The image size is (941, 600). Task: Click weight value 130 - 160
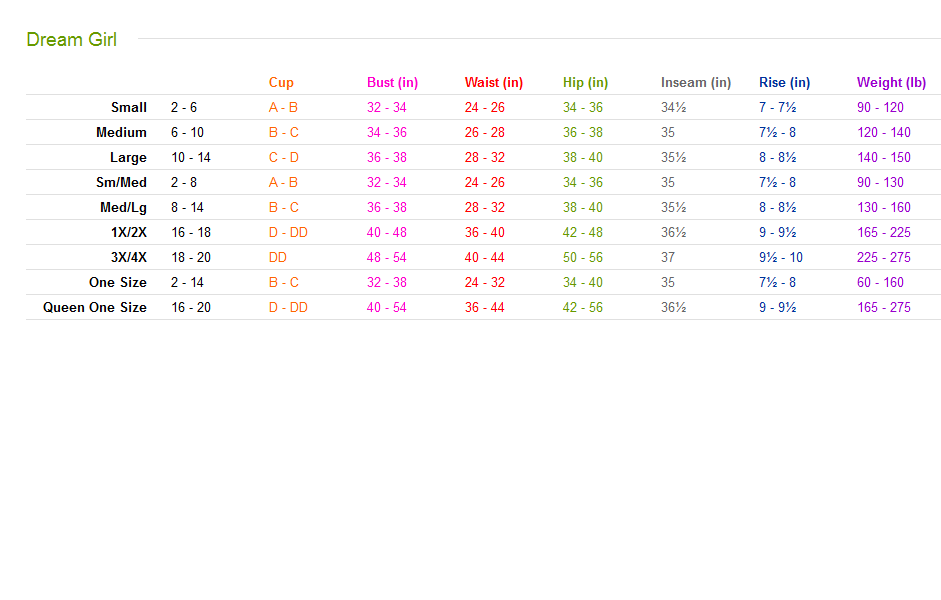pyautogui.click(x=884, y=208)
